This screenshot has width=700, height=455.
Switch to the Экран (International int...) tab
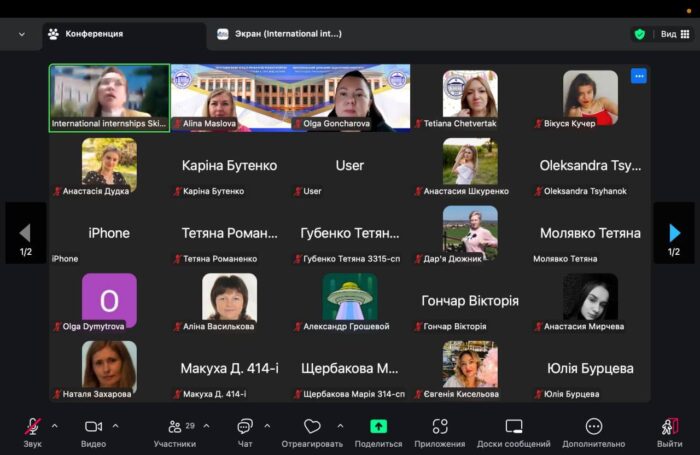[280, 34]
